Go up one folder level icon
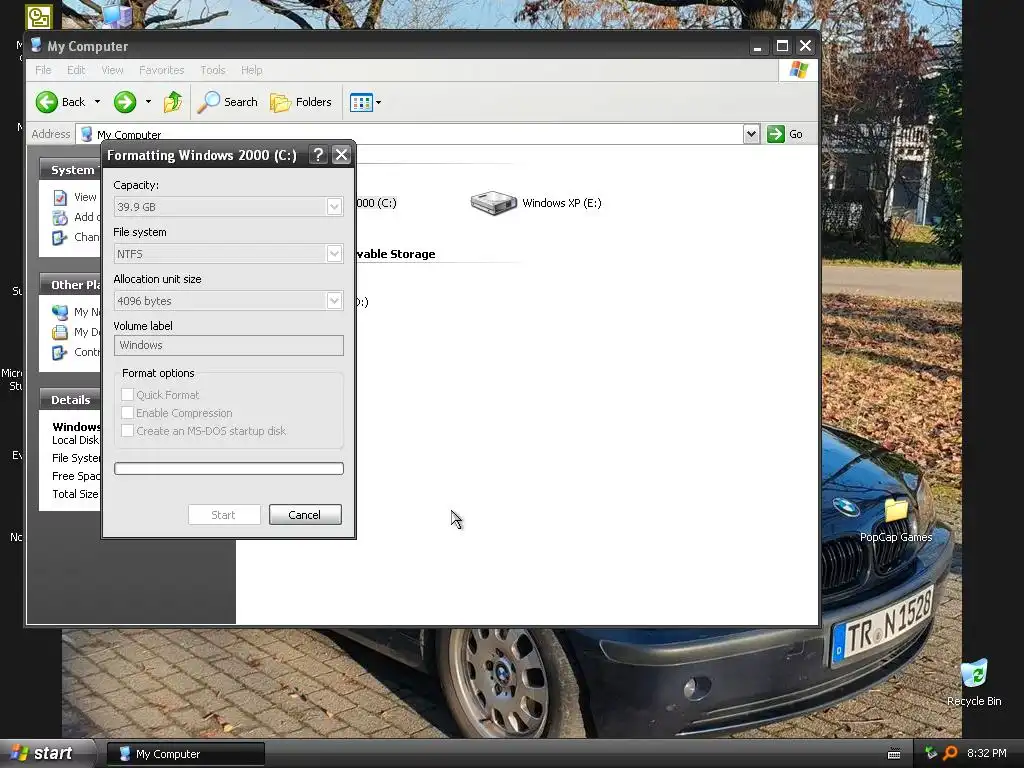 [173, 102]
